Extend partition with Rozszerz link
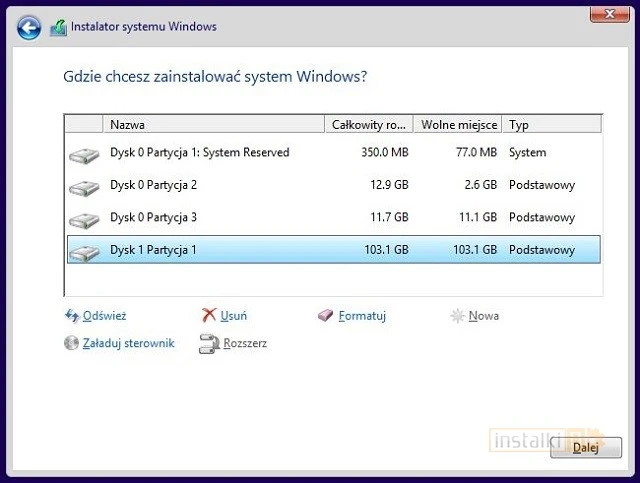Viewport: 640px width, 483px height. 245,343
